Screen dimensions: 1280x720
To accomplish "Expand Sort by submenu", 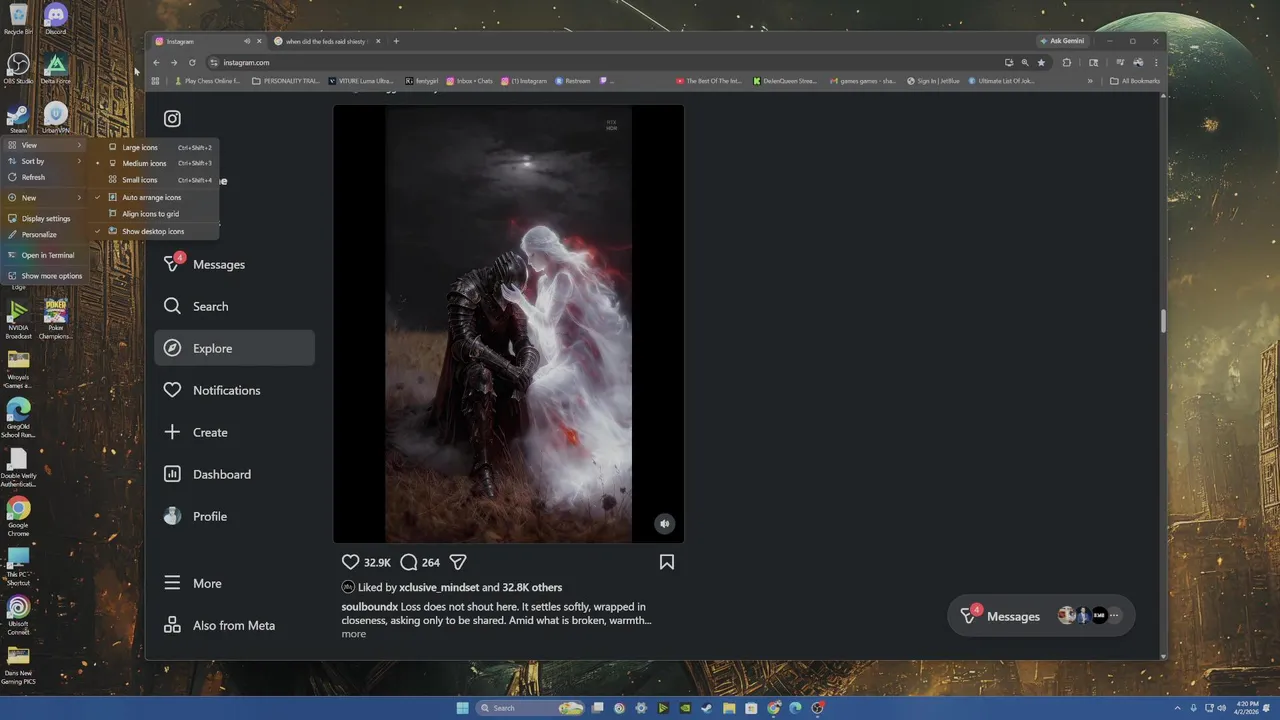I will (x=45, y=161).
